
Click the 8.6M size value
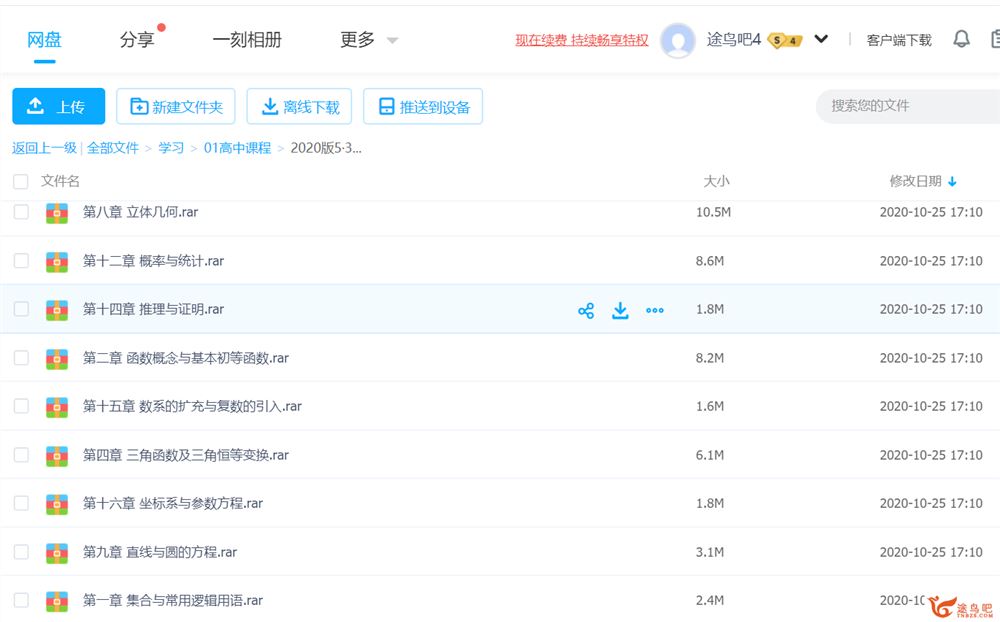(x=710, y=260)
